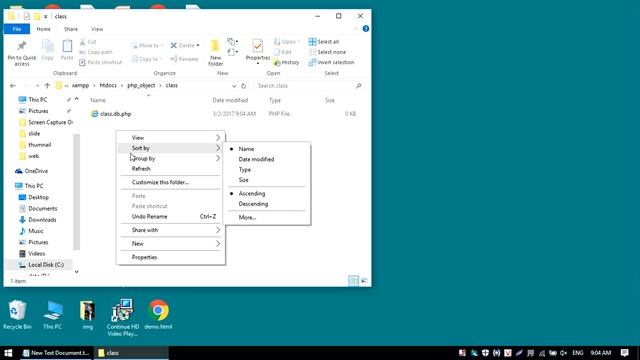Switch to the Share tab

(71, 29)
